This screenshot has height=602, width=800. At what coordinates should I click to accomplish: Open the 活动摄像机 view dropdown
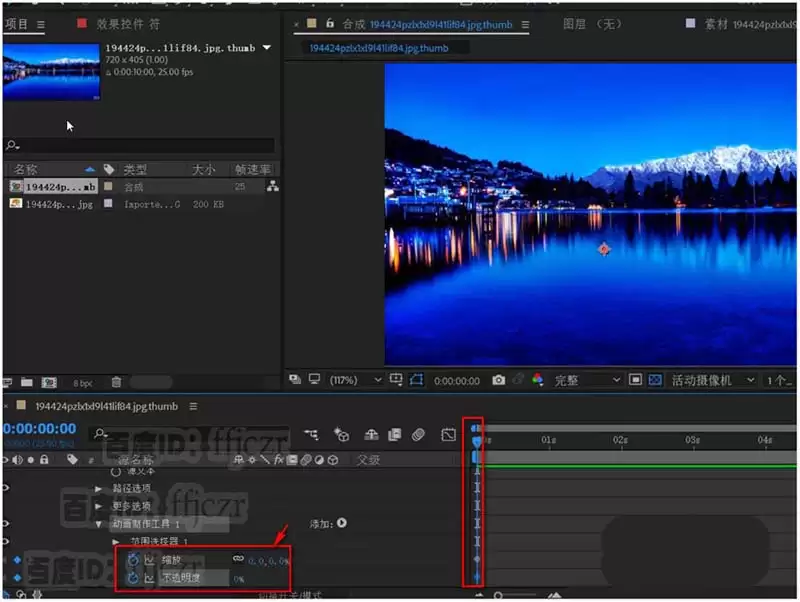[713, 380]
